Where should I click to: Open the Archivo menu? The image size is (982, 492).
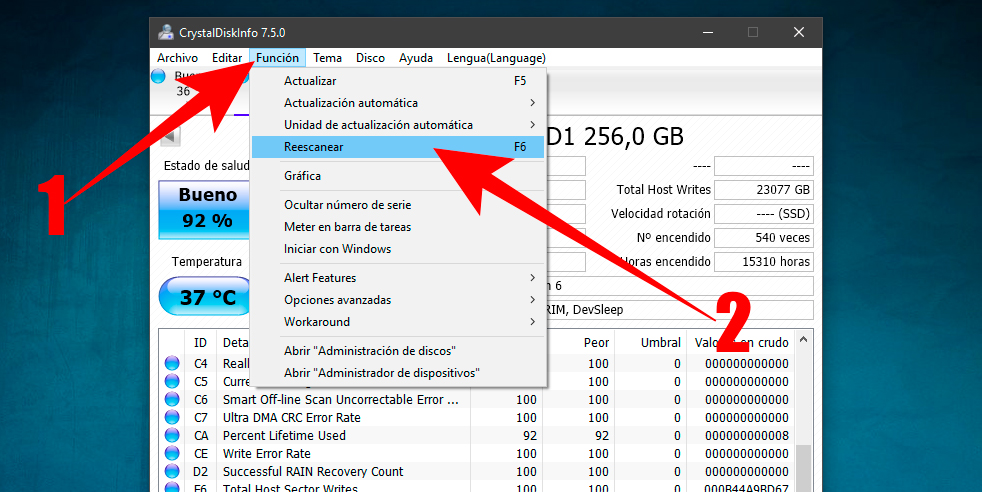pyautogui.click(x=177, y=58)
